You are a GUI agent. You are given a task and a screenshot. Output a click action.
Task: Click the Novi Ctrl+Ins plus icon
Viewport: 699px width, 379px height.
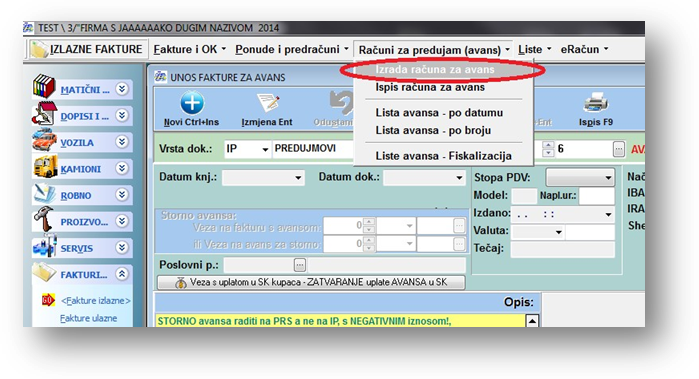pyautogui.click(x=192, y=103)
